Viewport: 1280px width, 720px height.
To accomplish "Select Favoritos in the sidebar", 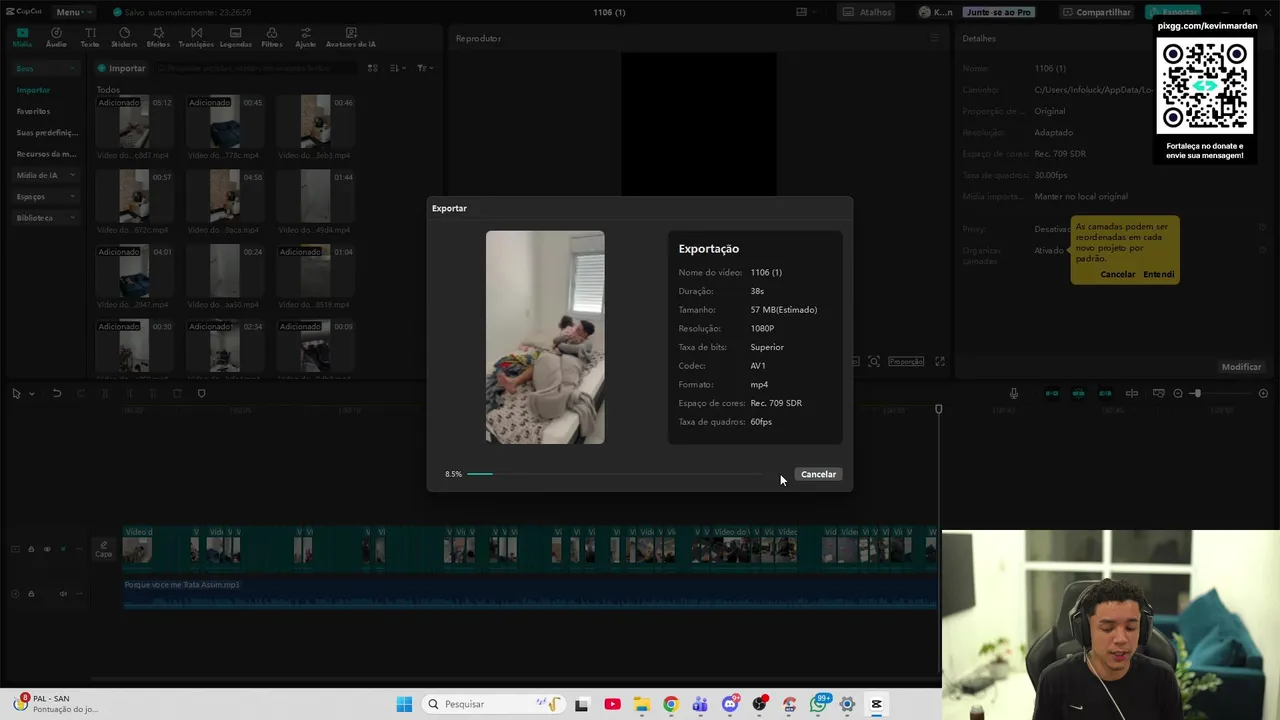I will pos(33,111).
